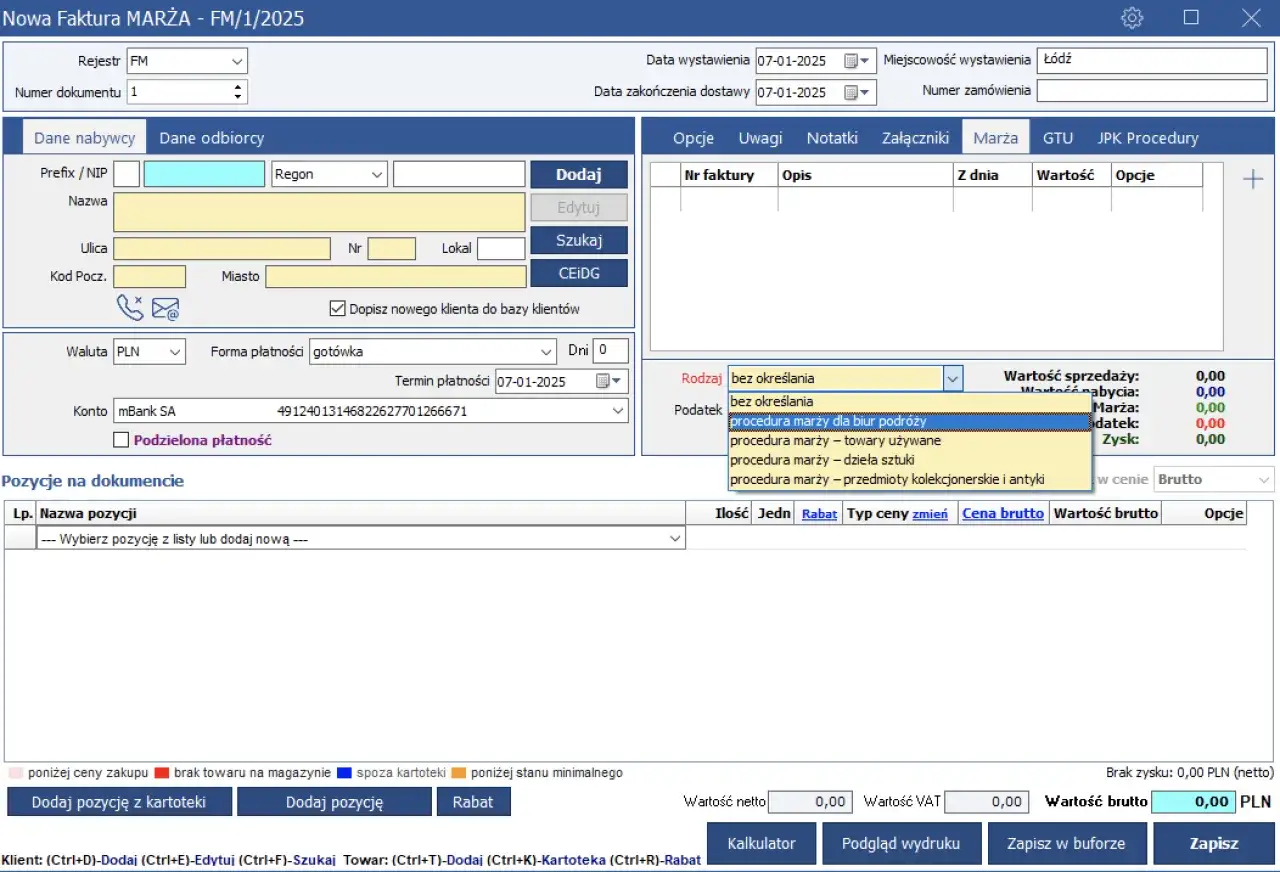The width and height of the screenshot is (1280, 872).
Task: Open the Waluta currency dropdown
Action: click(x=175, y=352)
